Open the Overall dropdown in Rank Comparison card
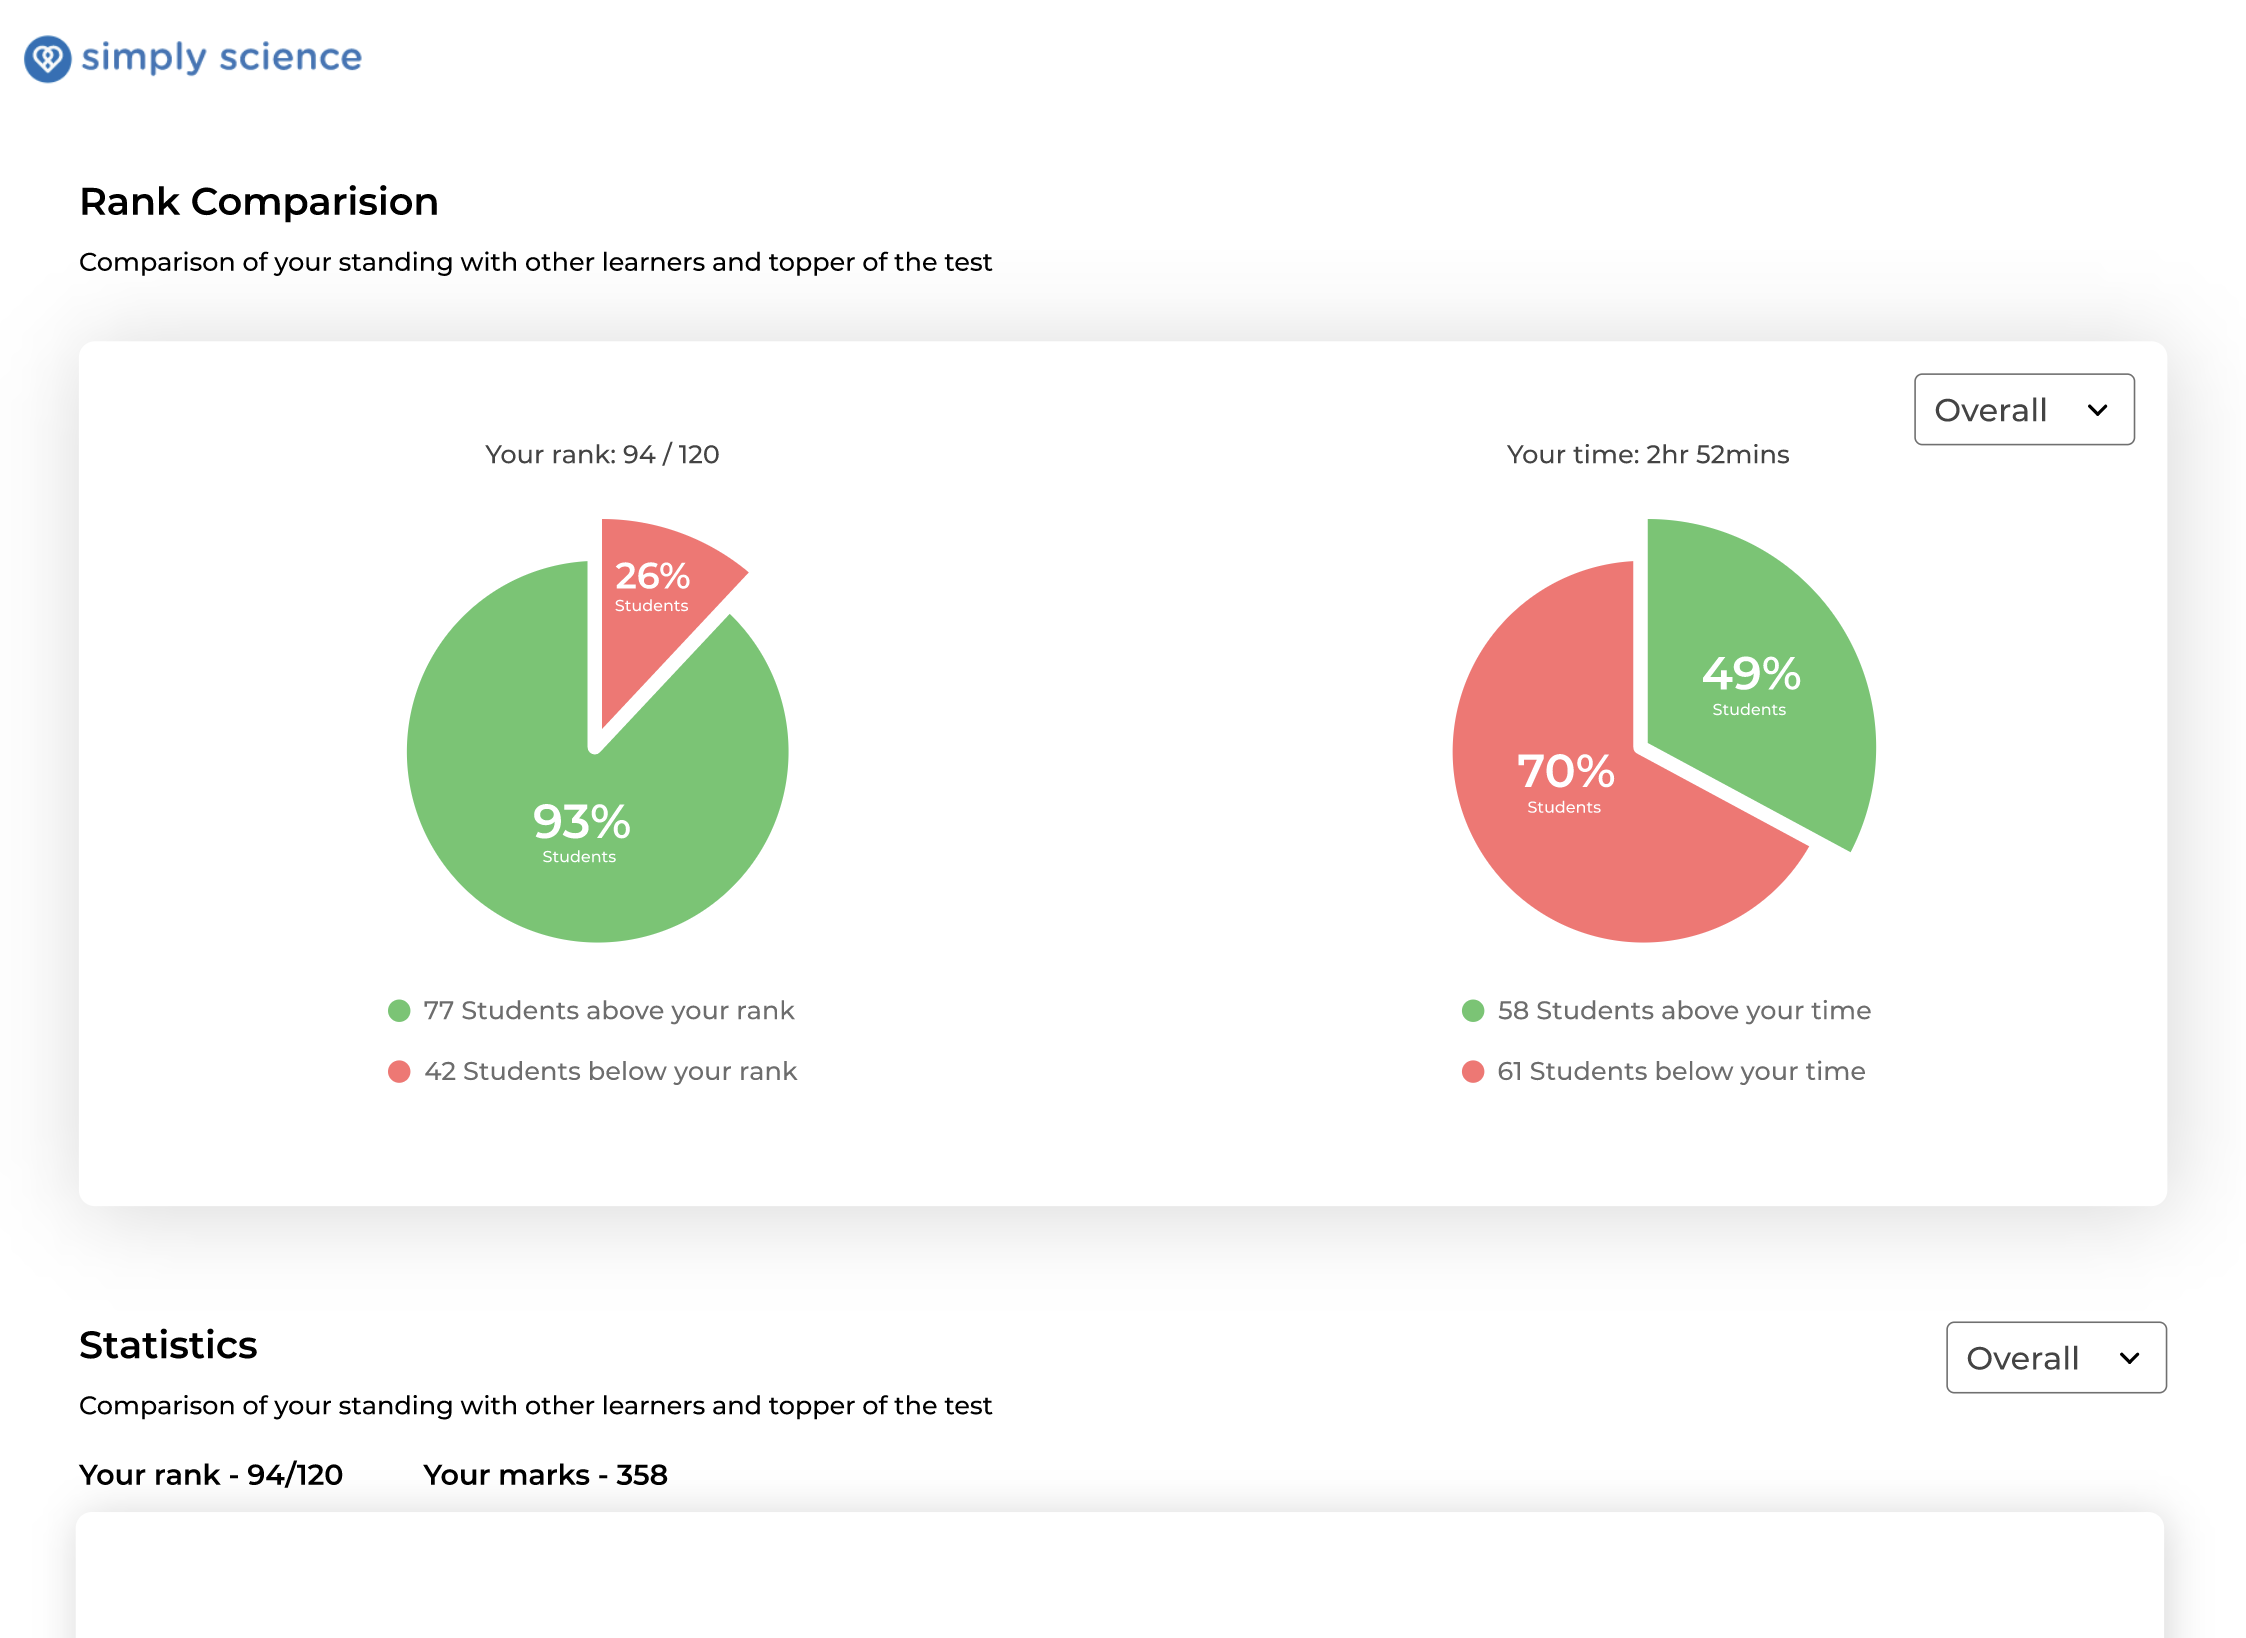 [x=2023, y=409]
